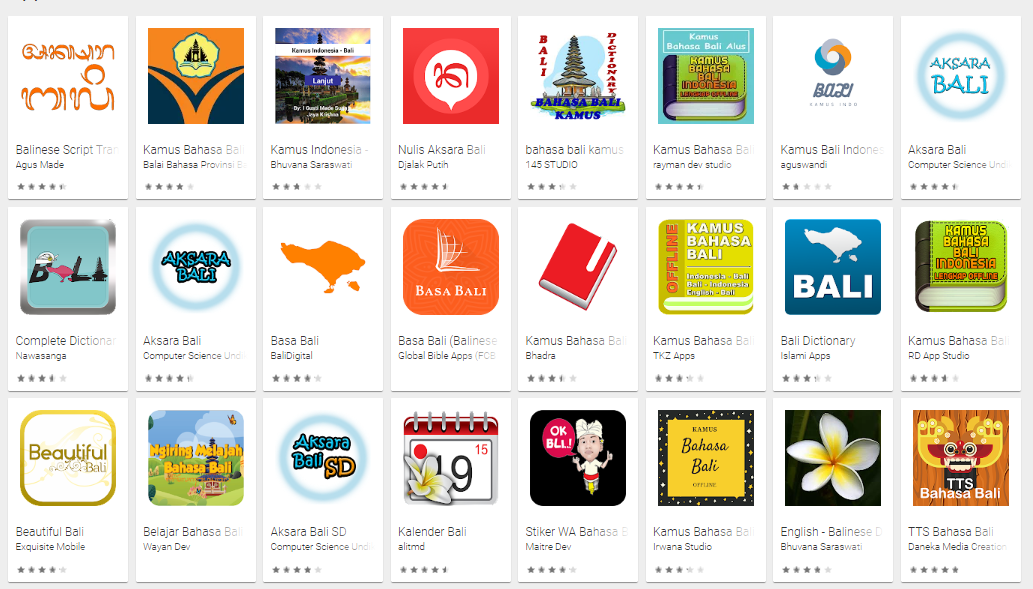Open the Kalender Bali calendar icon
The height and width of the screenshot is (589, 1033).
451,458
